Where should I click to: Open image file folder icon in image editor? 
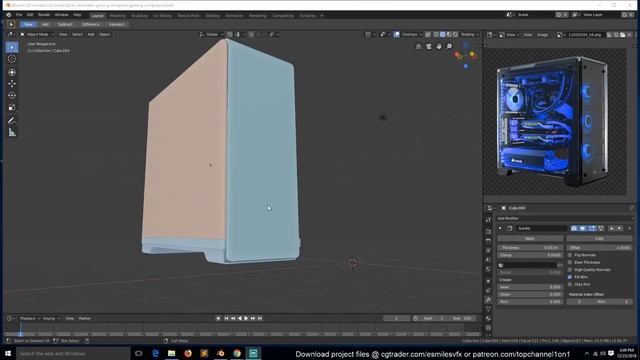pos(622,35)
